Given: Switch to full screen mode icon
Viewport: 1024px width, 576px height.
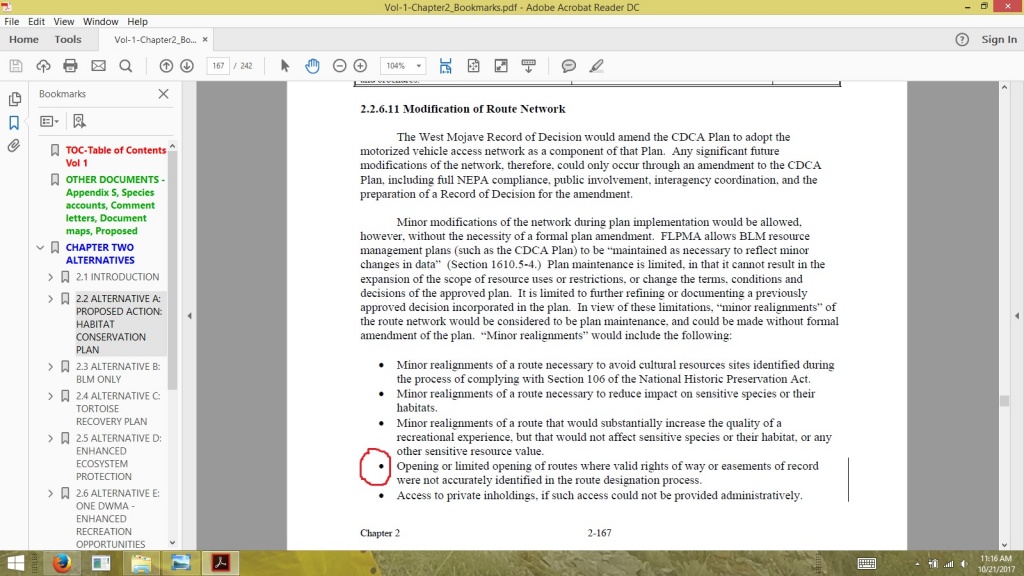Looking at the screenshot, I should [501, 65].
